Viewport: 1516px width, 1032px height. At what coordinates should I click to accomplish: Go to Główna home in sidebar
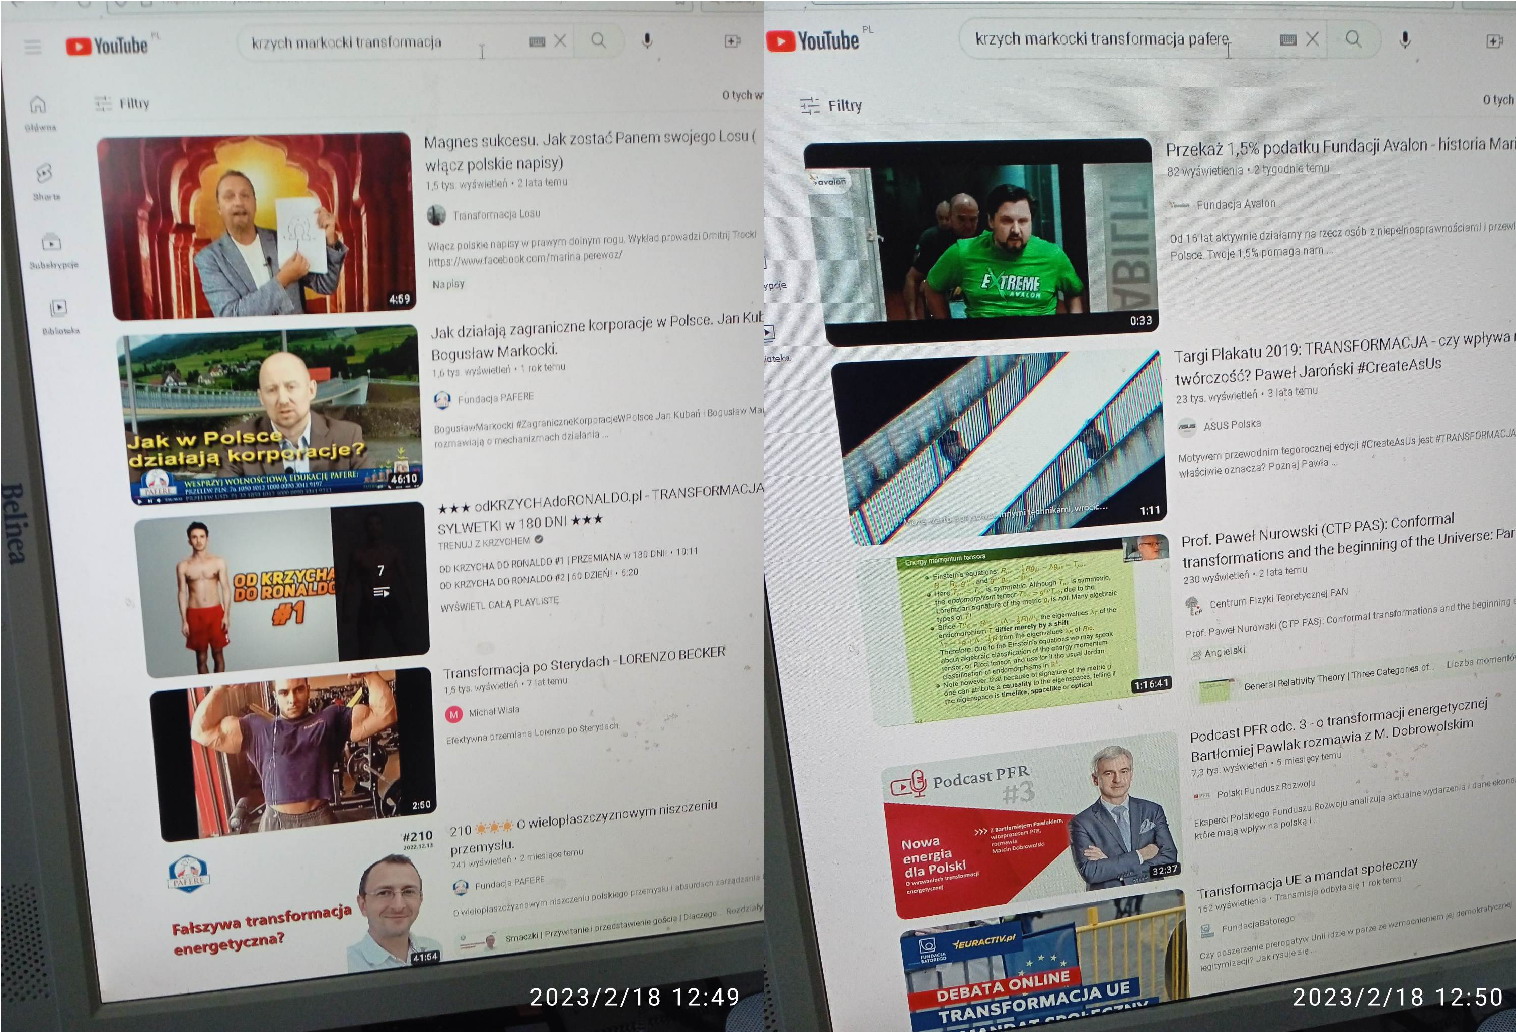coord(39,112)
